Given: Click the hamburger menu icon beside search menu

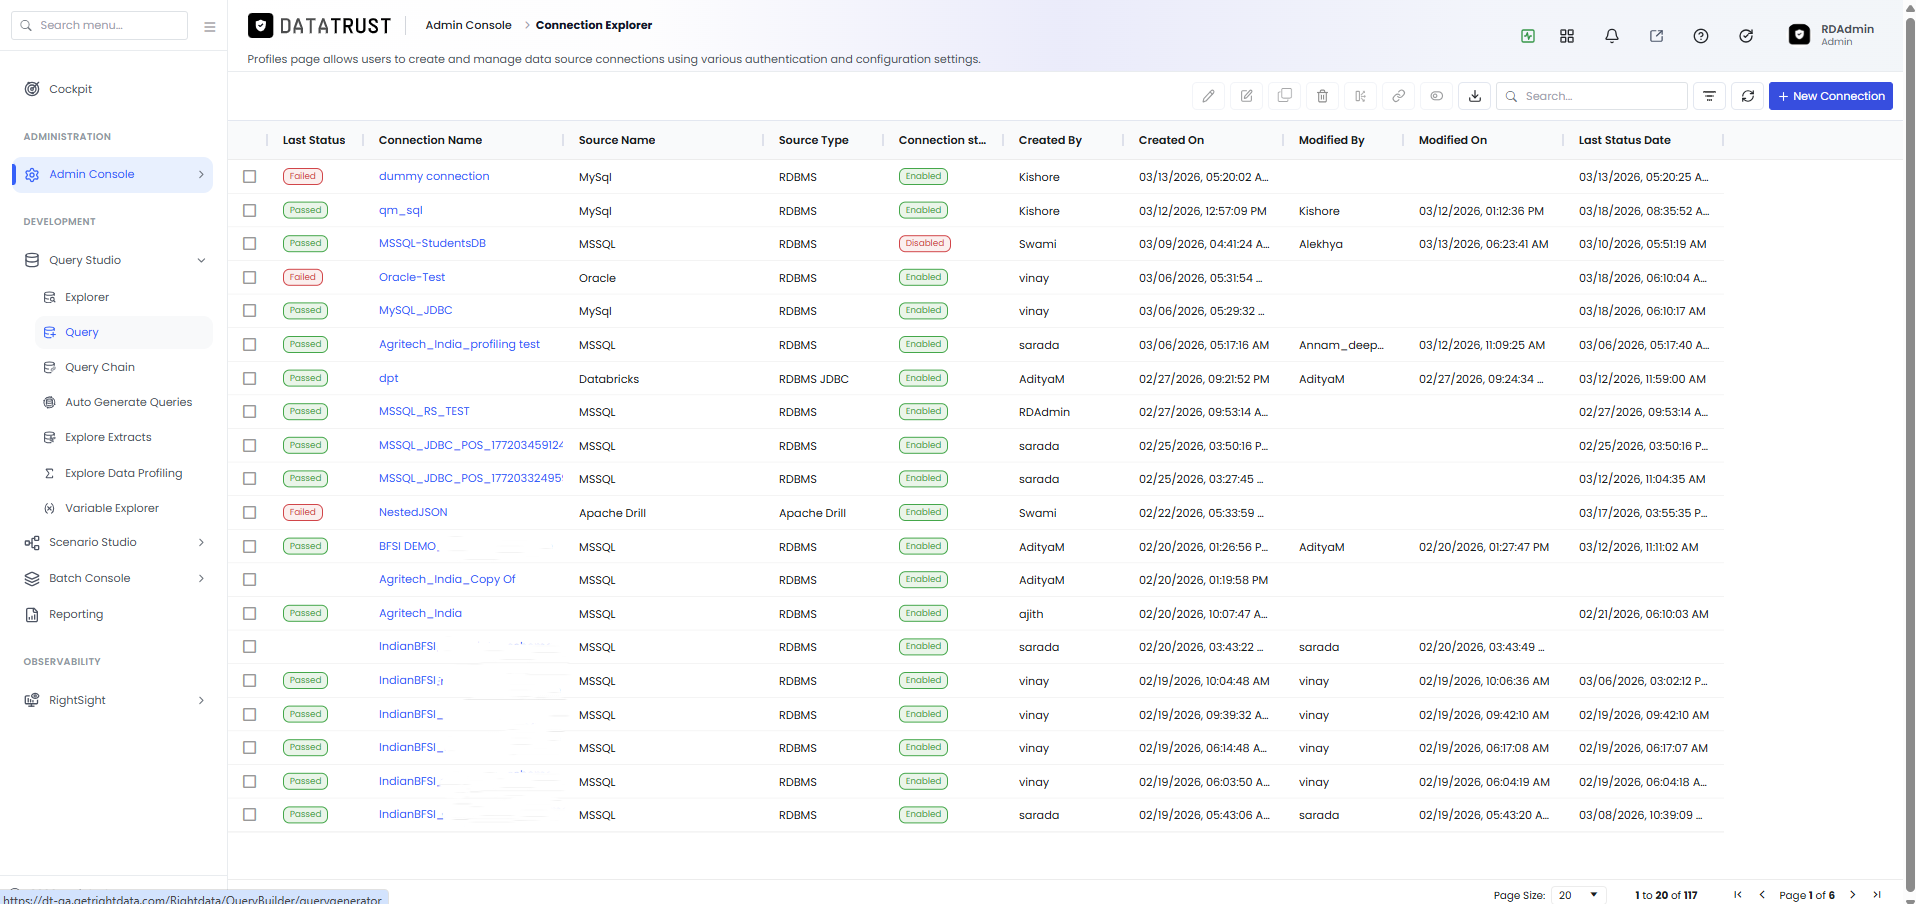Looking at the screenshot, I should 209,26.
